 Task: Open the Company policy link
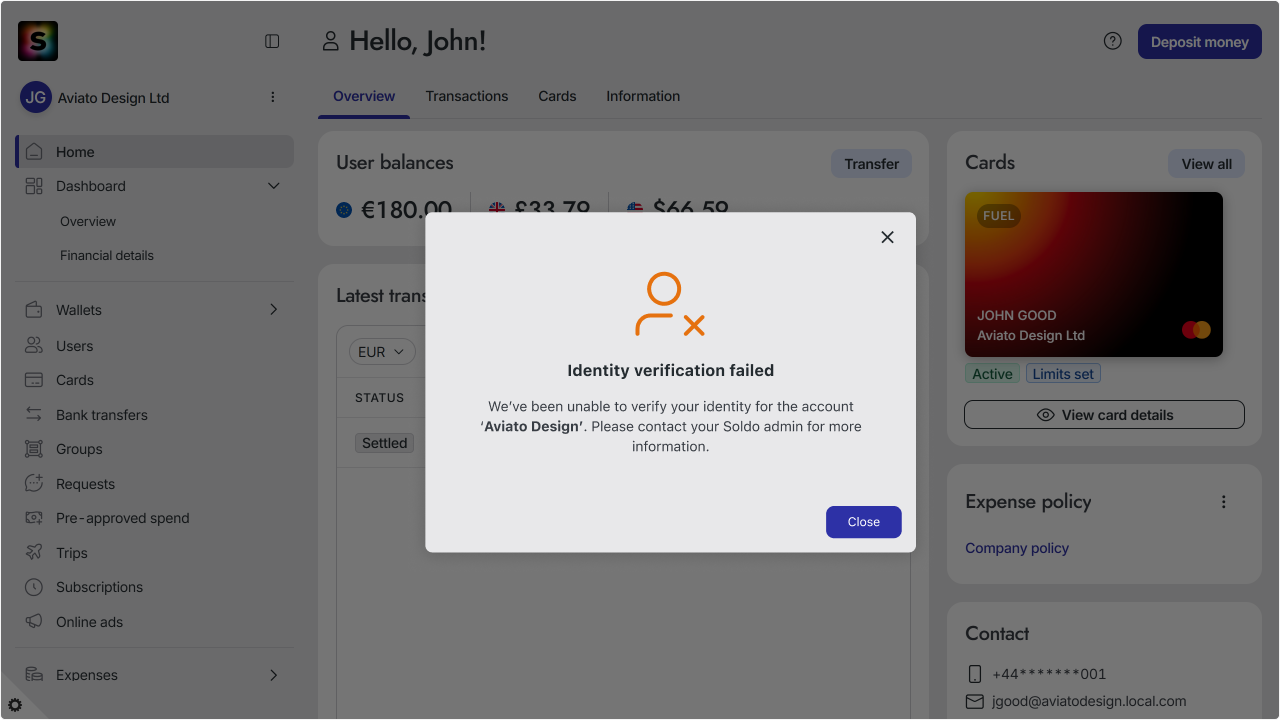tap(1017, 548)
